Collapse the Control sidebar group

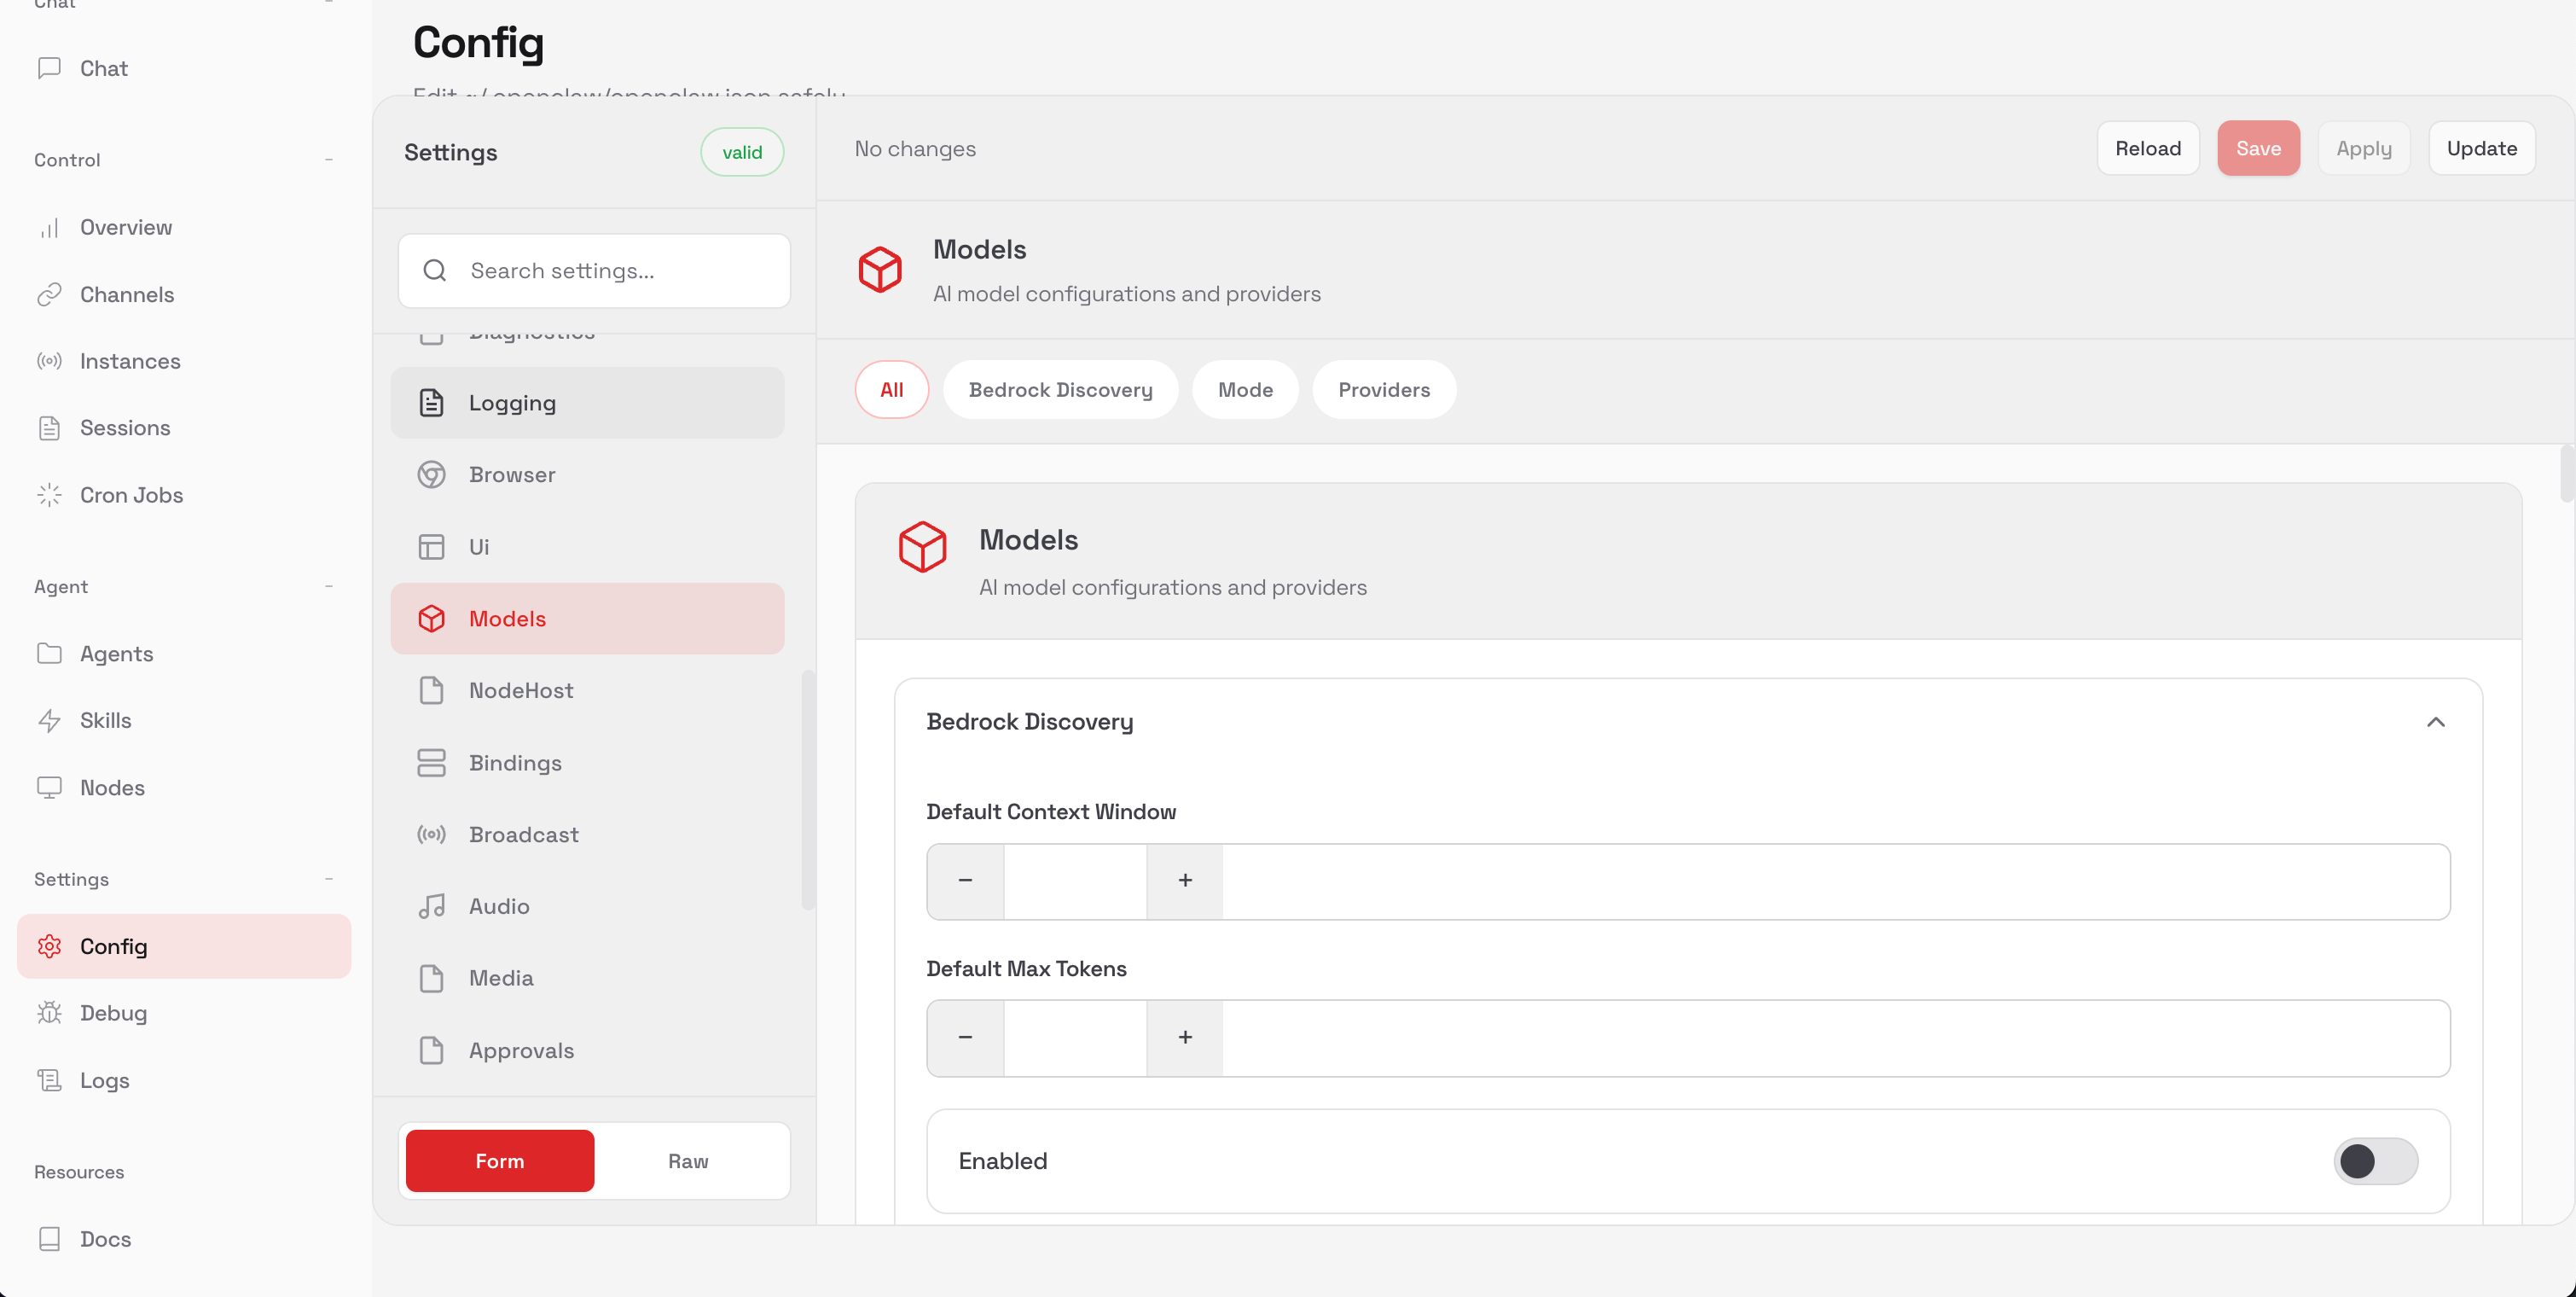[x=329, y=159]
